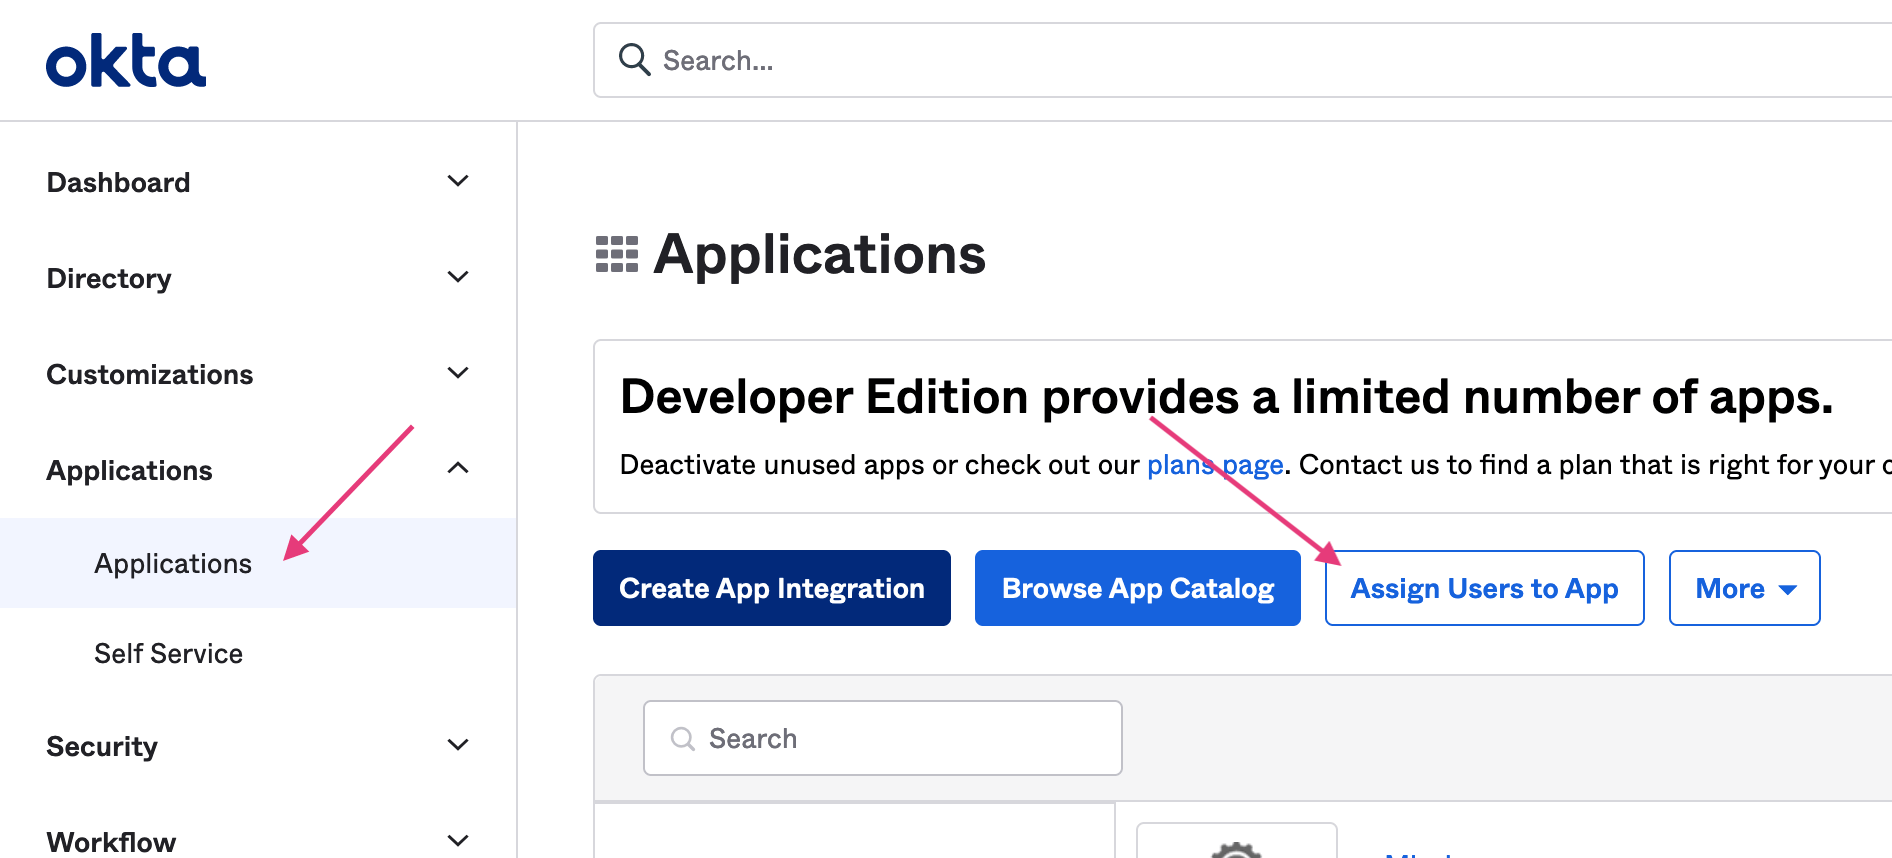Click the gear app icon below the search

pyautogui.click(x=1236, y=848)
